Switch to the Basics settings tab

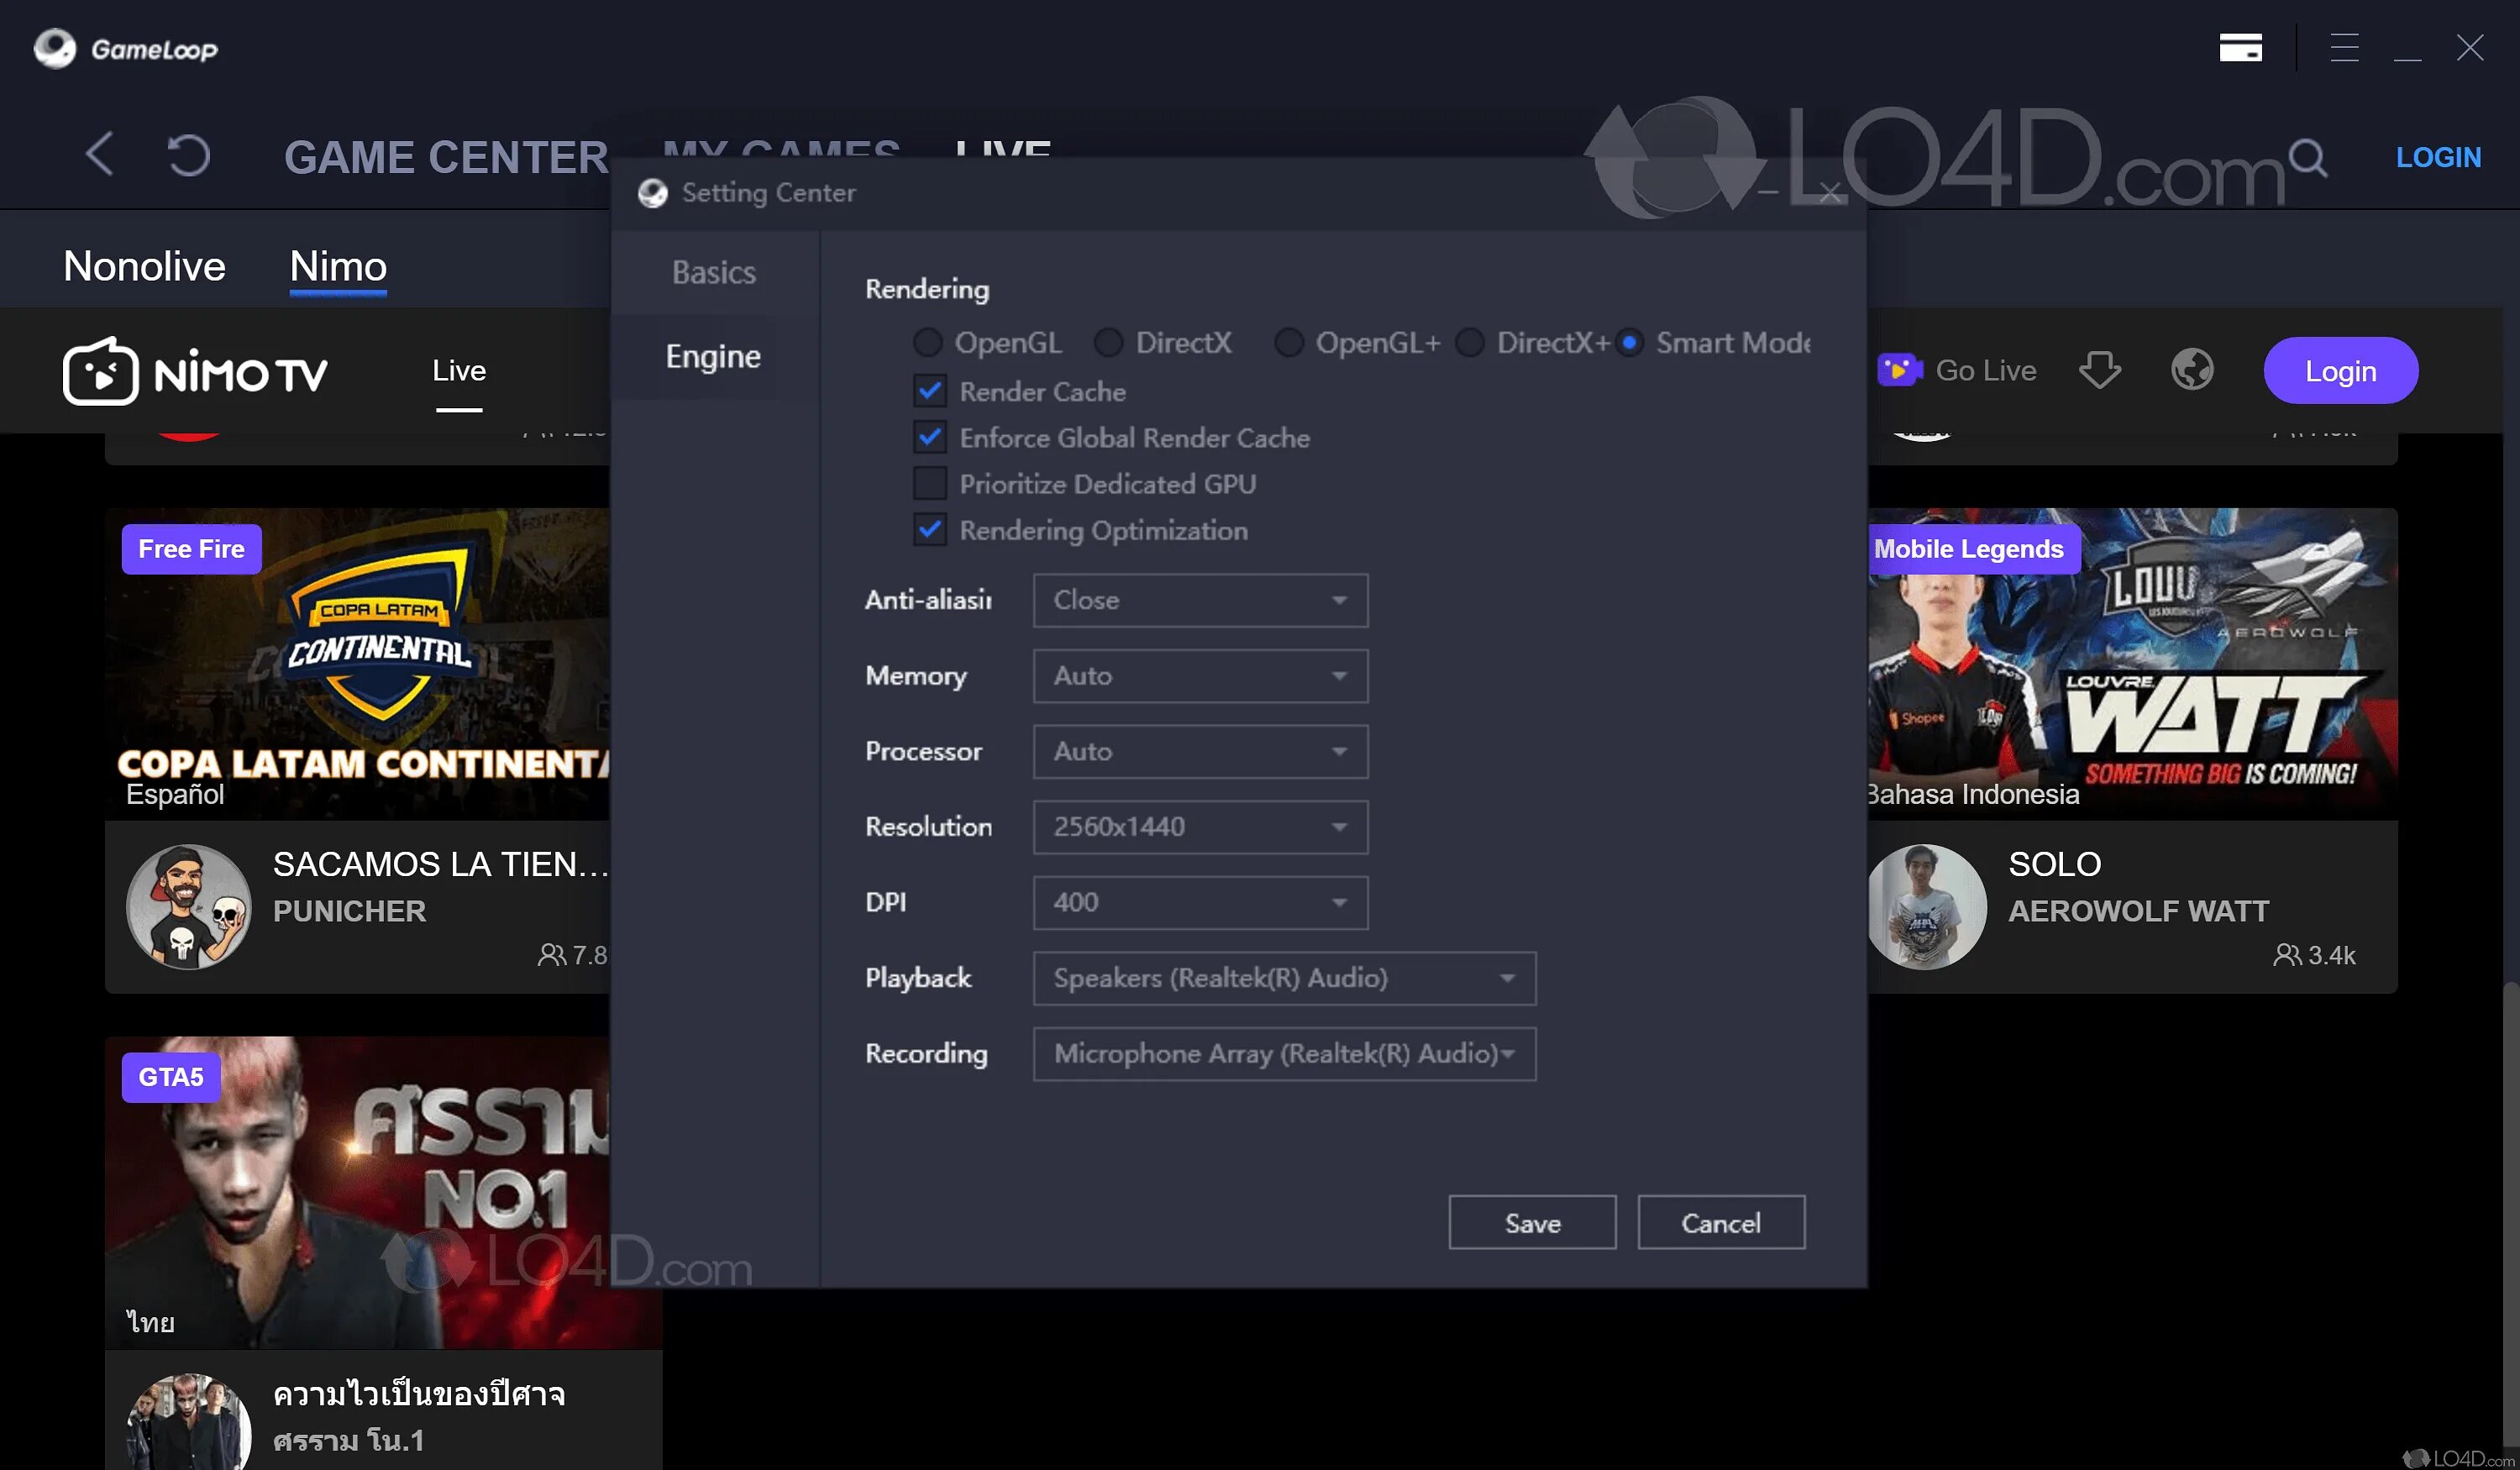(x=714, y=272)
